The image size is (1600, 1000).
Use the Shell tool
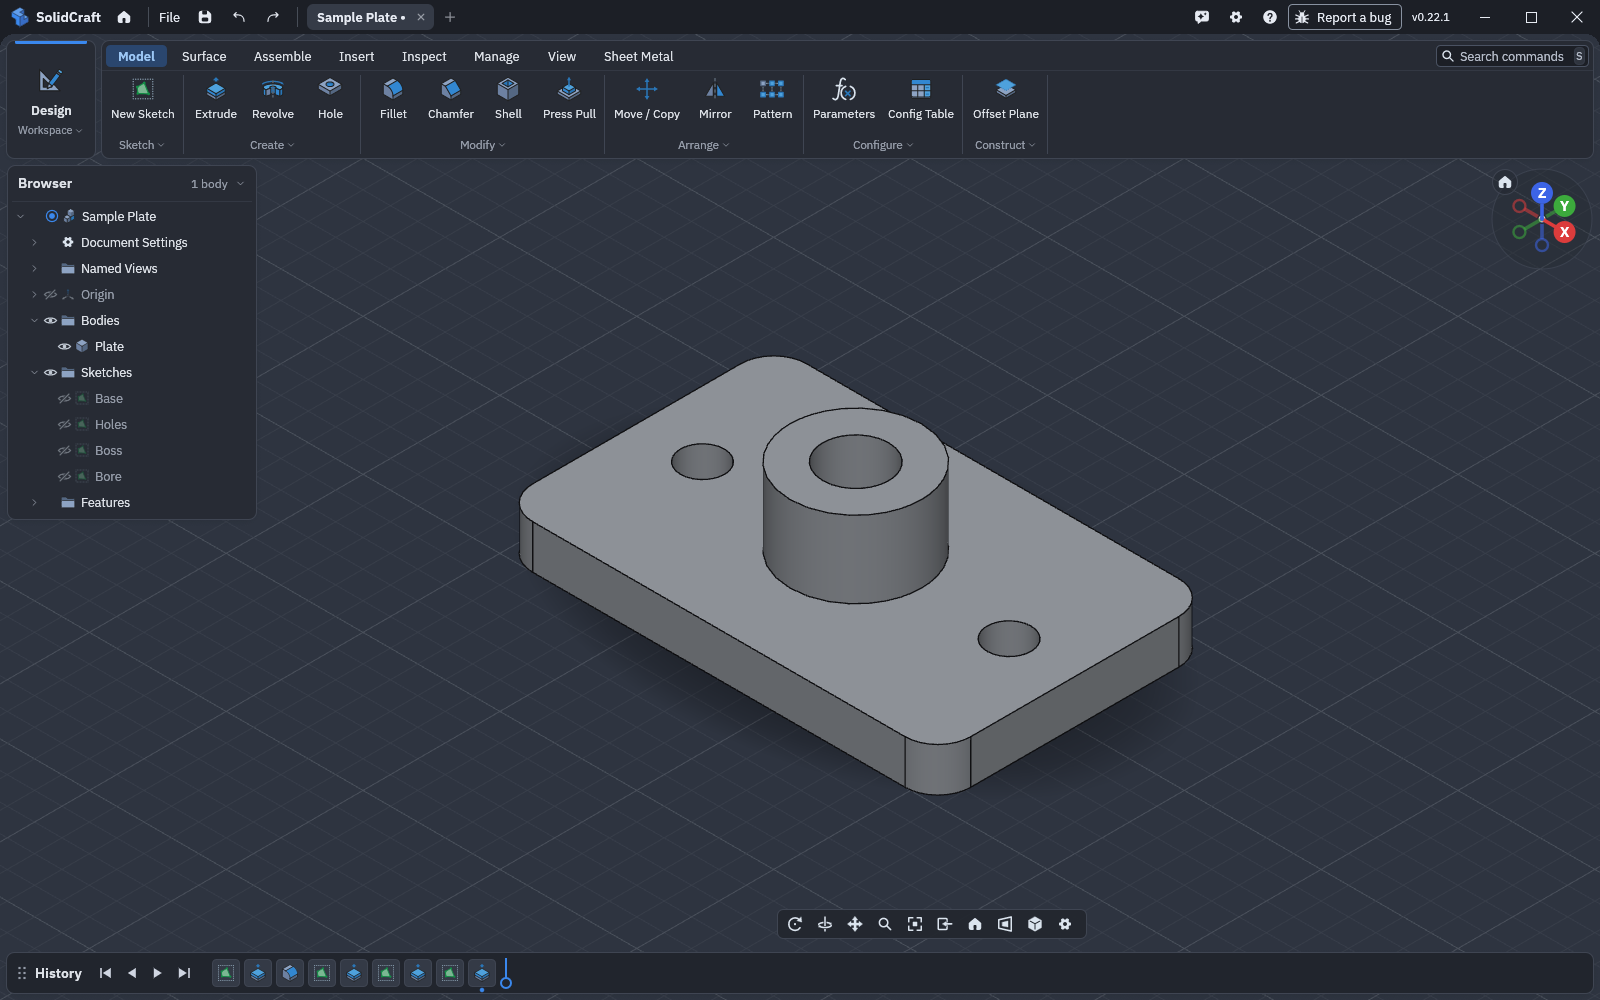click(x=508, y=100)
